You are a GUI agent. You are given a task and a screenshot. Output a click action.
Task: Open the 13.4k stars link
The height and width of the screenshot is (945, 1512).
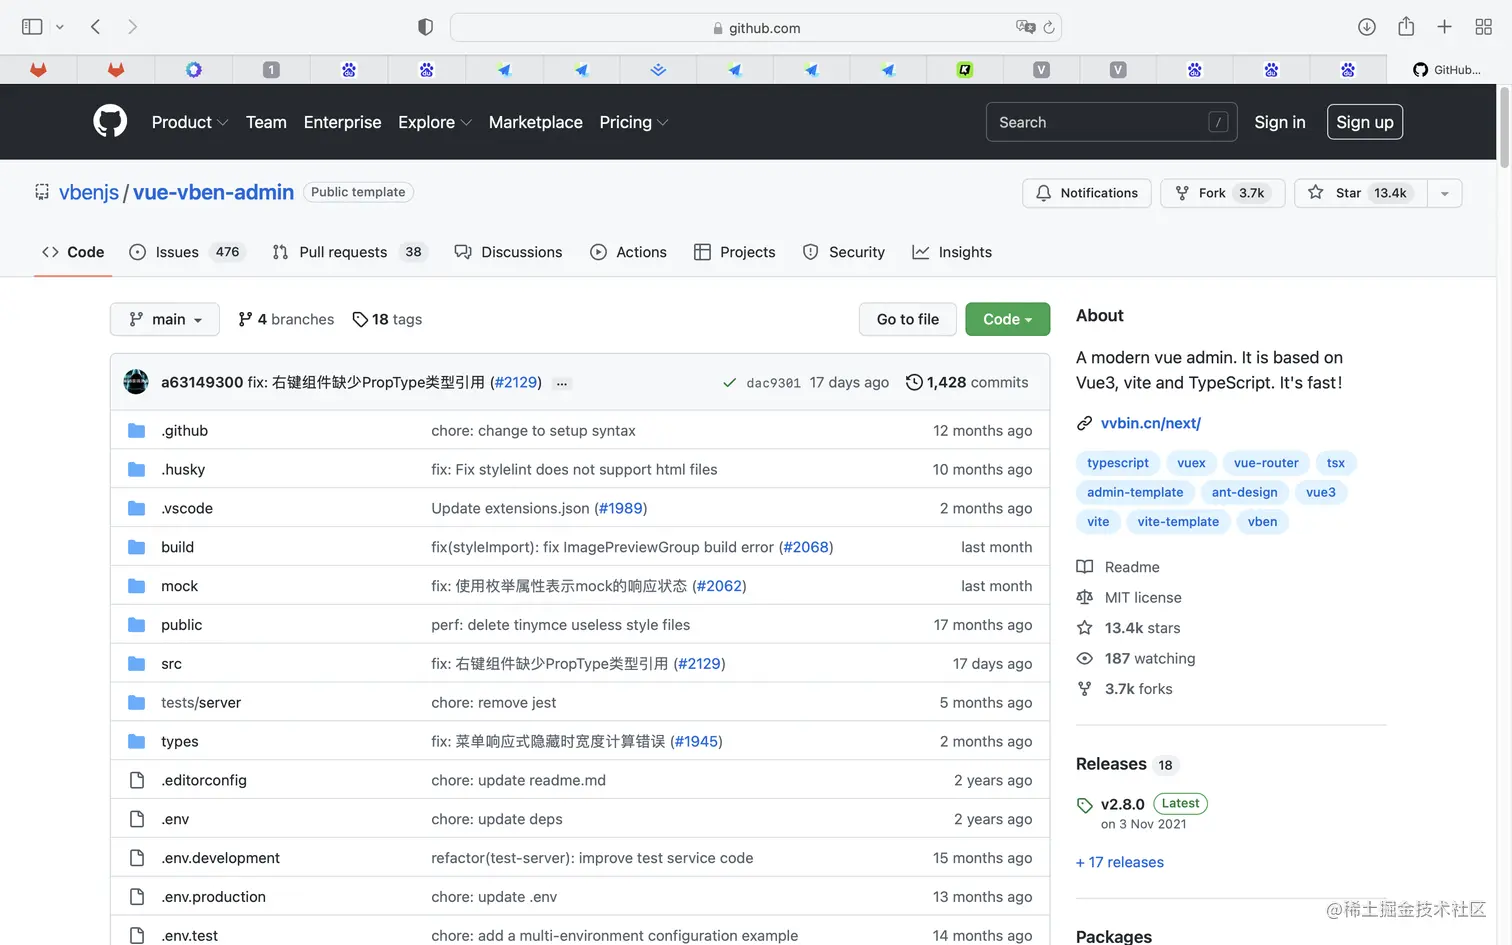(x=1128, y=628)
